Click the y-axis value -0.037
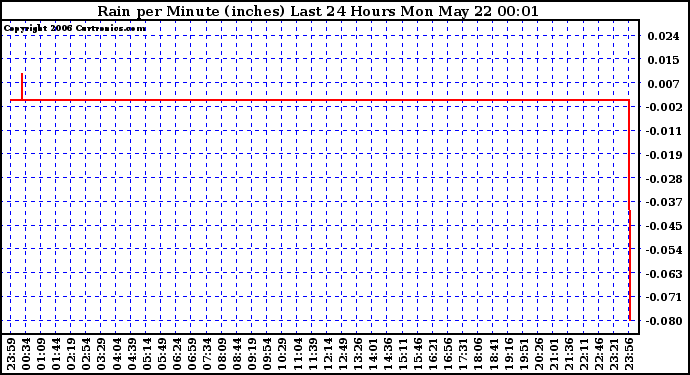 click(x=663, y=202)
